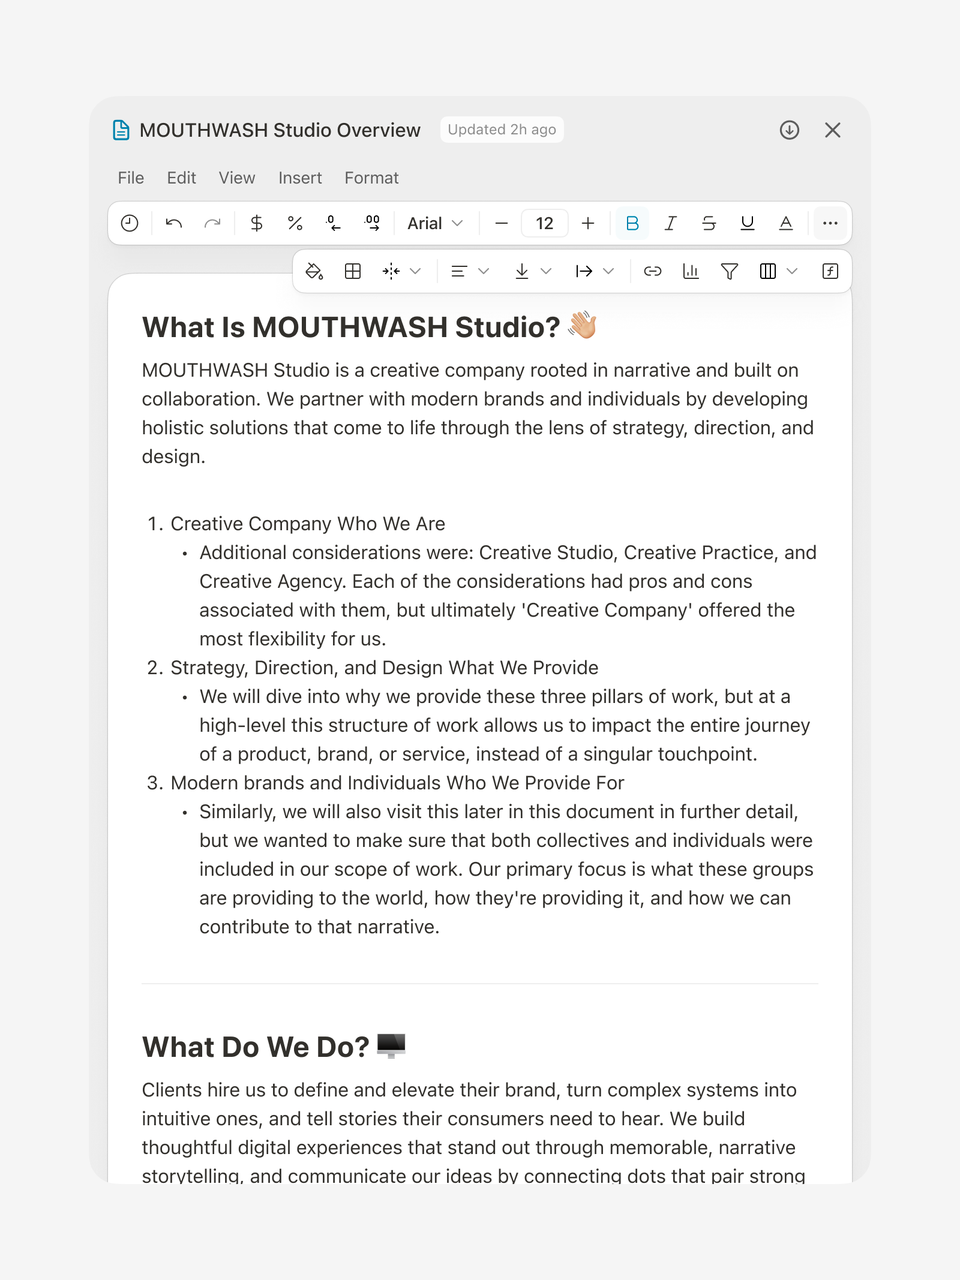Open the Arial font dropdown

(x=435, y=223)
